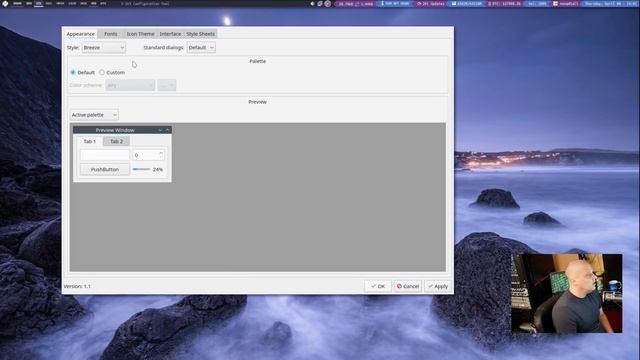Click the clipboard tray icon in top panel
The image size is (640, 360).
point(320,4)
